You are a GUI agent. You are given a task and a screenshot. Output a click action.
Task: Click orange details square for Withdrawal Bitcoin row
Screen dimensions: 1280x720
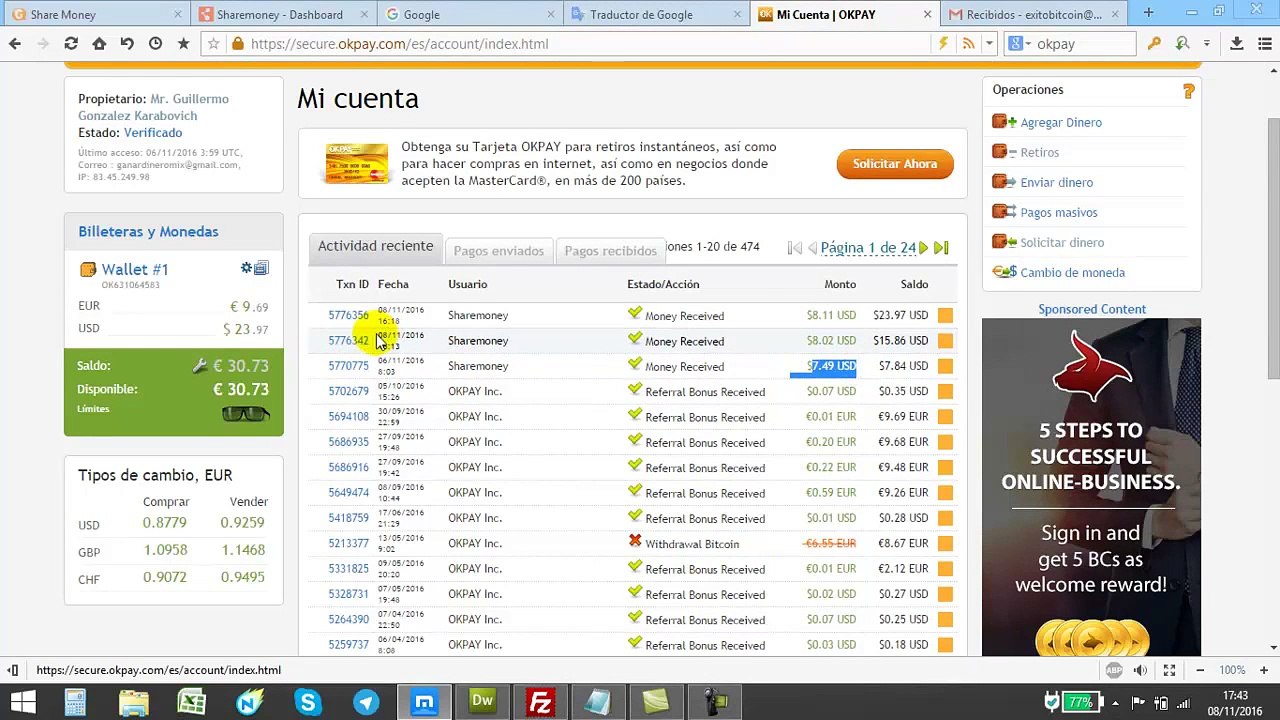(945, 544)
